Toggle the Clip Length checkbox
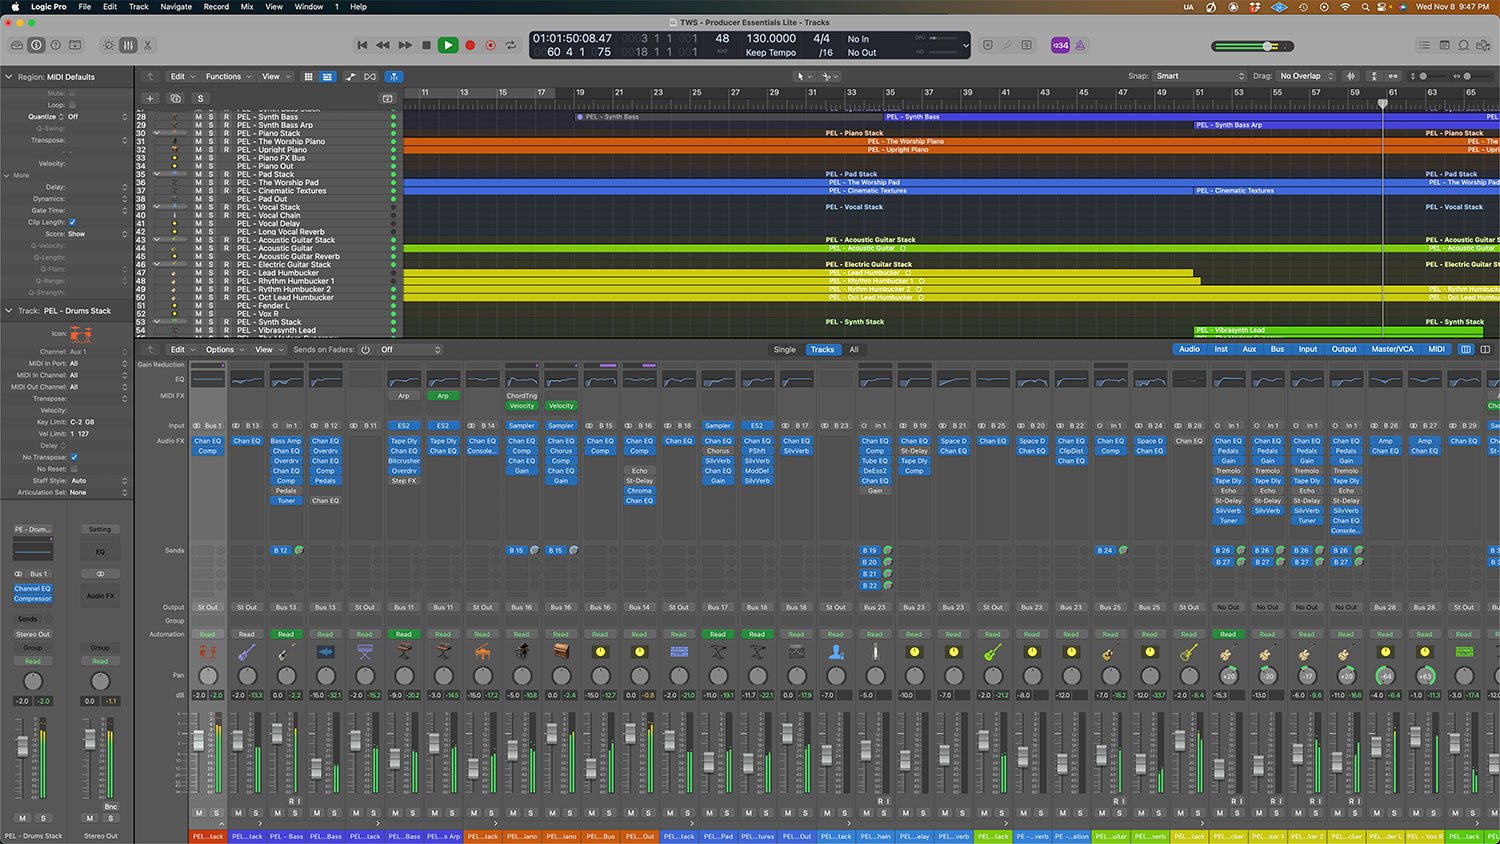1500x844 pixels. (72, 222)
